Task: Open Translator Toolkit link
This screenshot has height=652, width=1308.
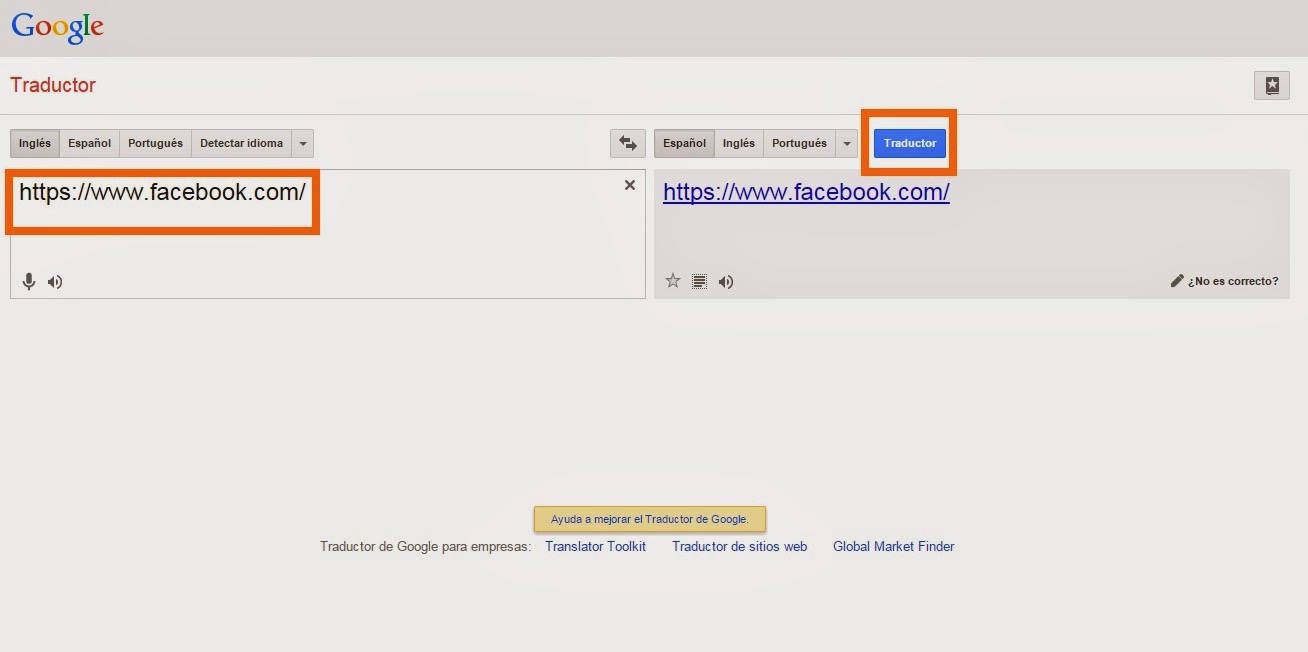Action: click(596, 546)
